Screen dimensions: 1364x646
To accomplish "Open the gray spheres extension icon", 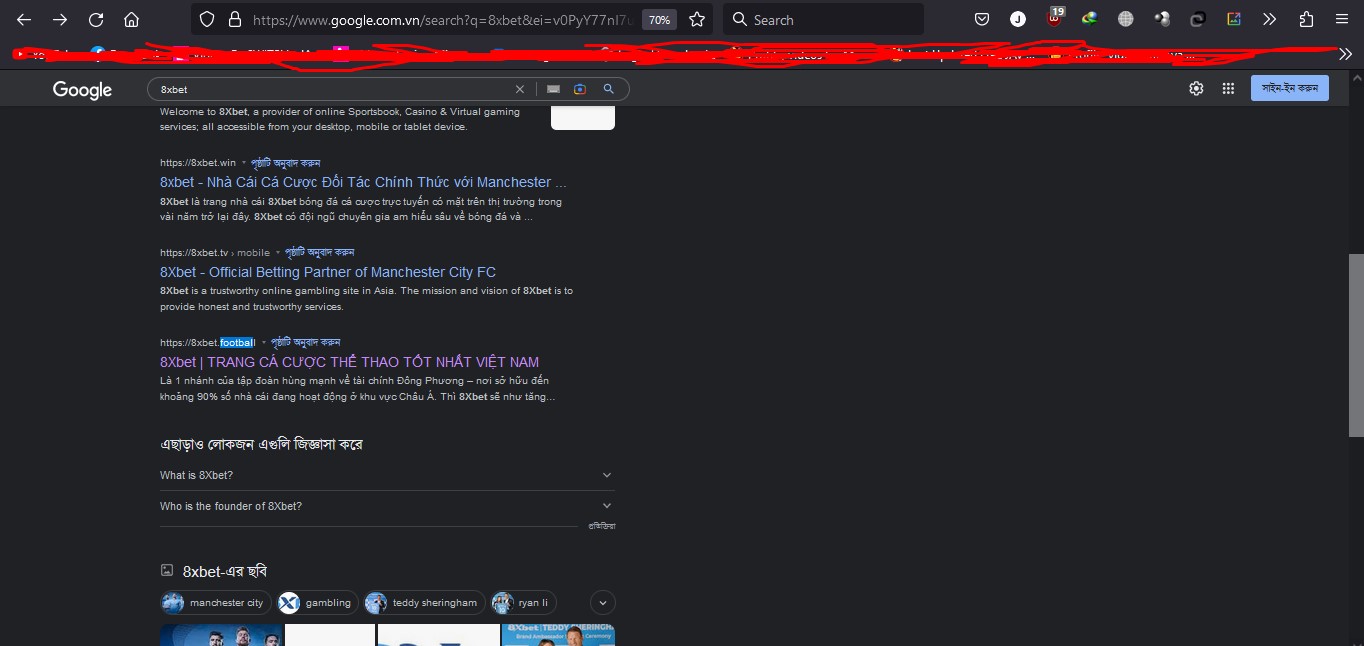I will tap(1162, 19).
